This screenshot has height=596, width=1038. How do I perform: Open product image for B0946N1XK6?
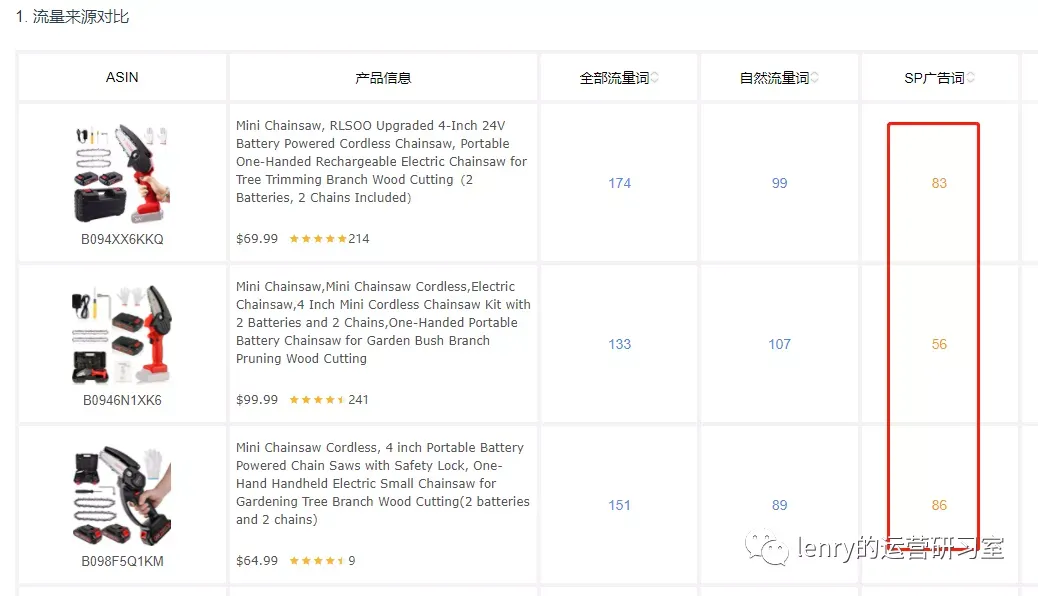(x=122, y=334)
